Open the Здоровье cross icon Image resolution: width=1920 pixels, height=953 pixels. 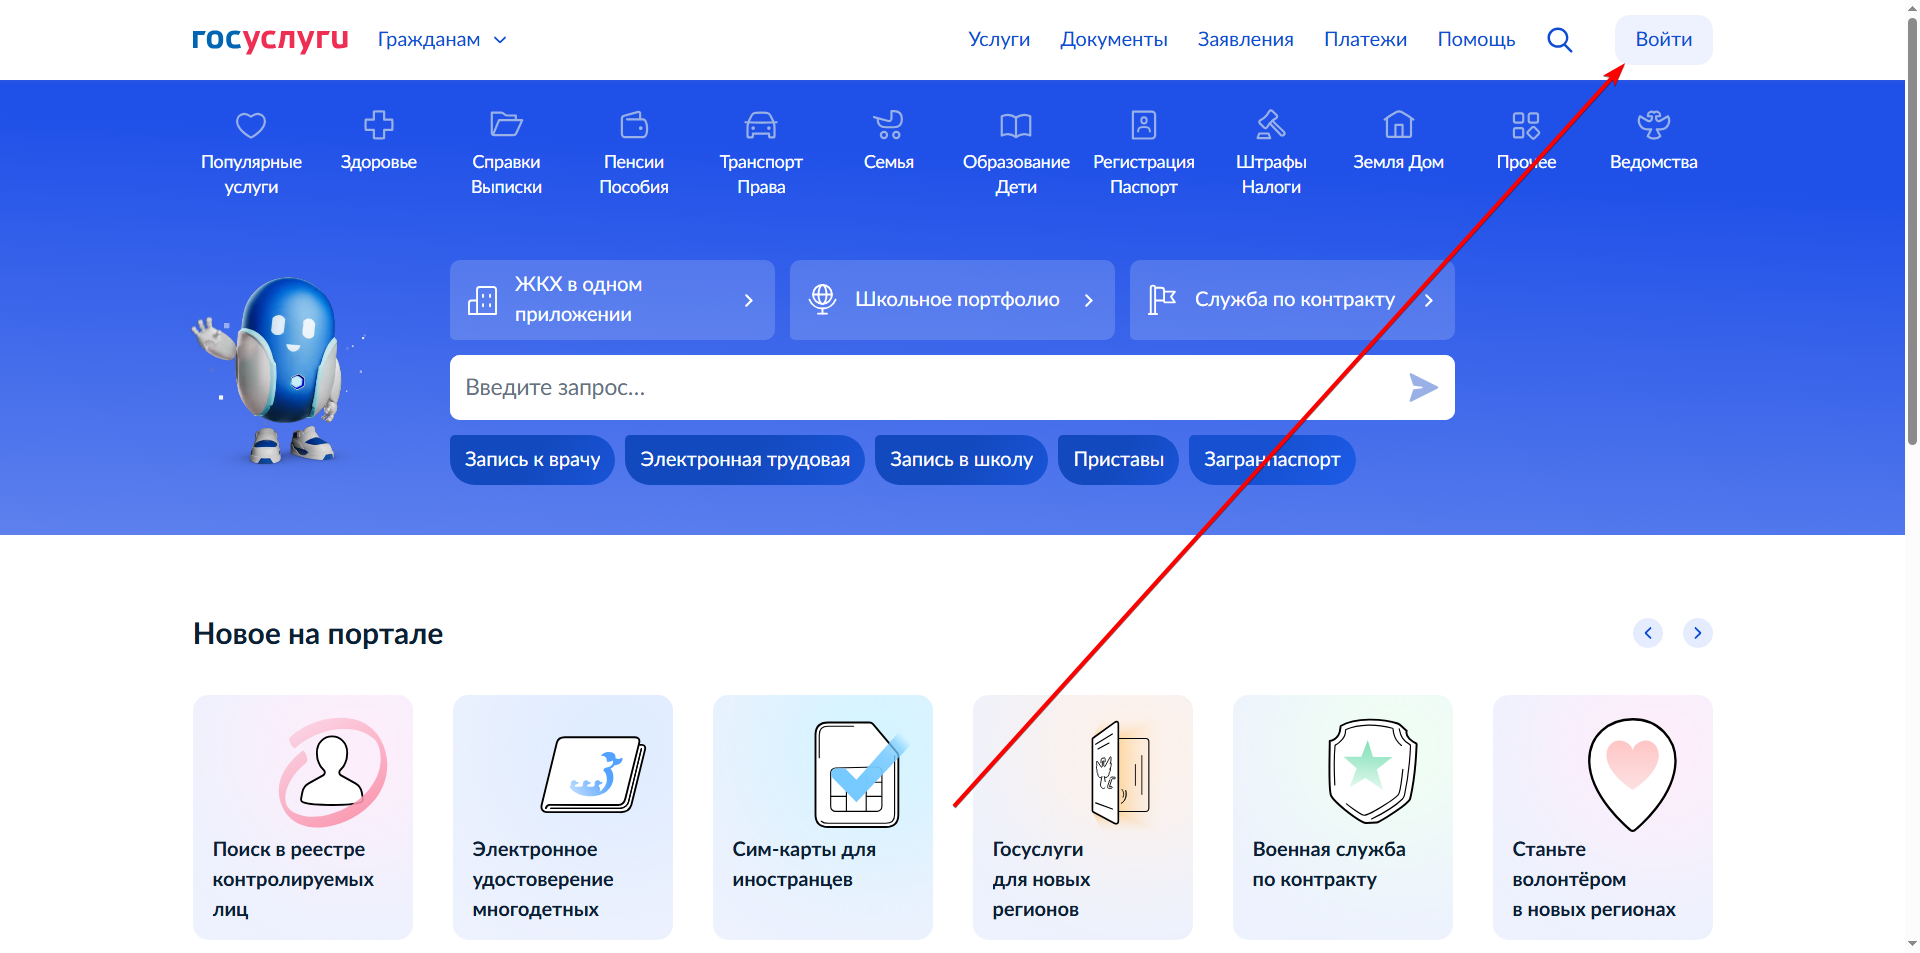coord(379,125)
